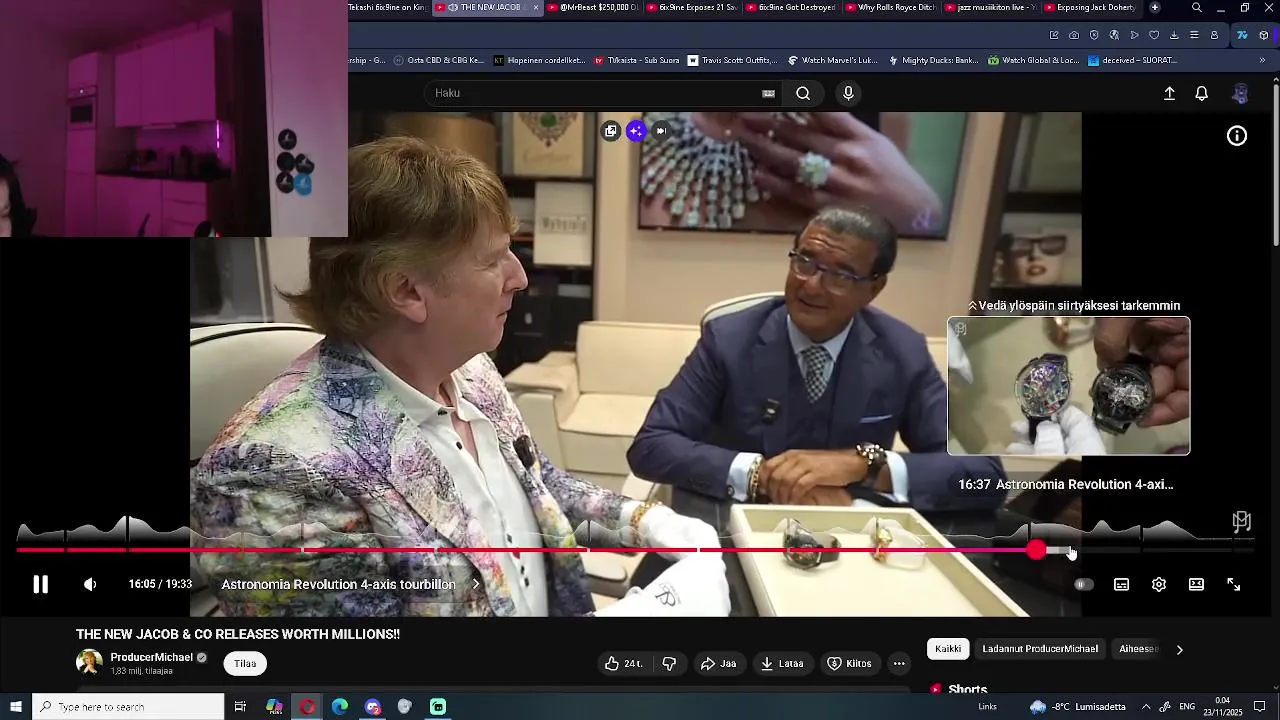The width and height of the screenshot is (1280, 720).
Task: Open the YouTube create upload icon
Action: pyautogui.click(x=1169, y=94)
